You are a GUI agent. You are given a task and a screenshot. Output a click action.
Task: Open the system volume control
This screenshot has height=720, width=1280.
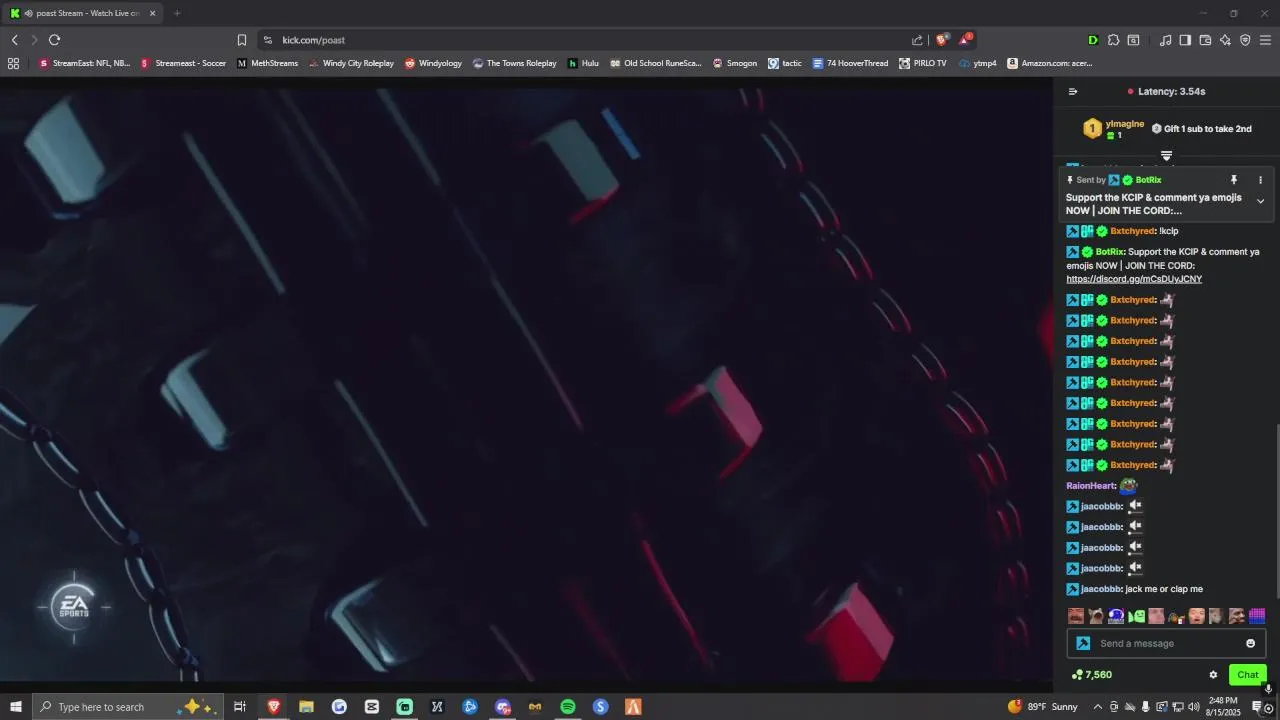click(1194, 707)
